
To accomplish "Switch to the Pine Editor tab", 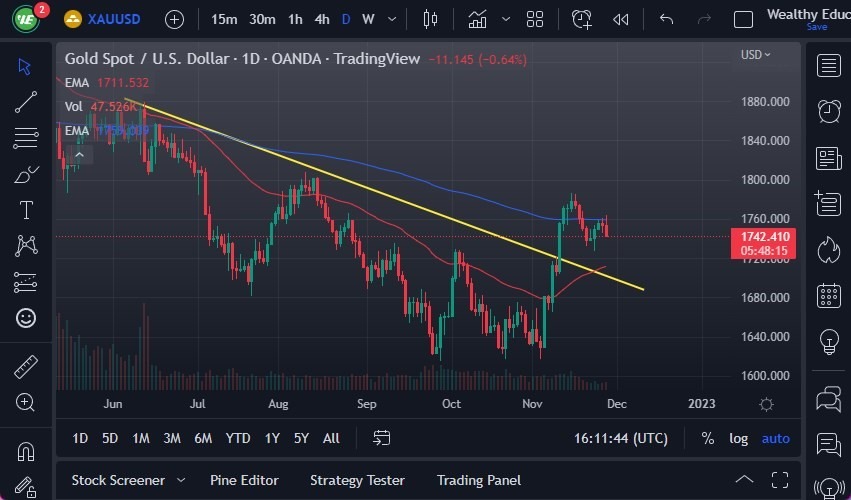I will coord(244,480).
